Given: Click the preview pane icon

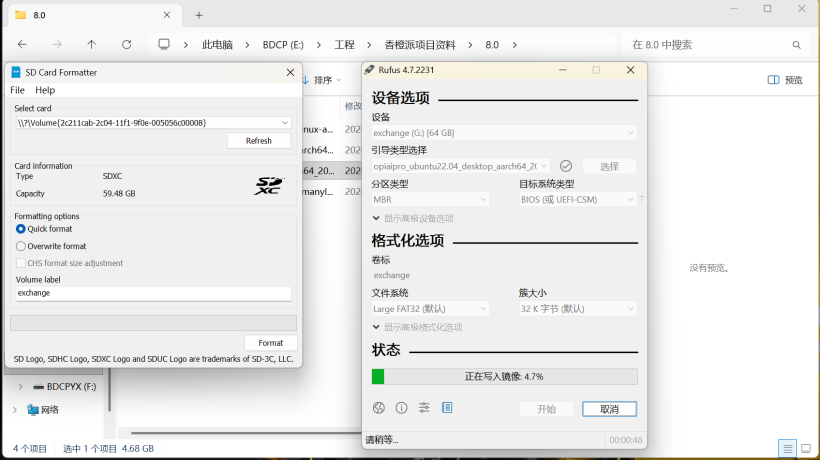Looking at the screenshot, I should tap(773, 80).
